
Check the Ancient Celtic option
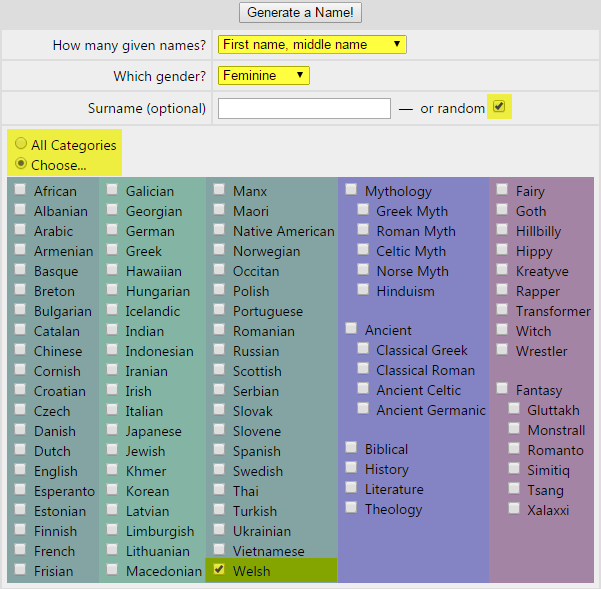click(x=363, y=389)
